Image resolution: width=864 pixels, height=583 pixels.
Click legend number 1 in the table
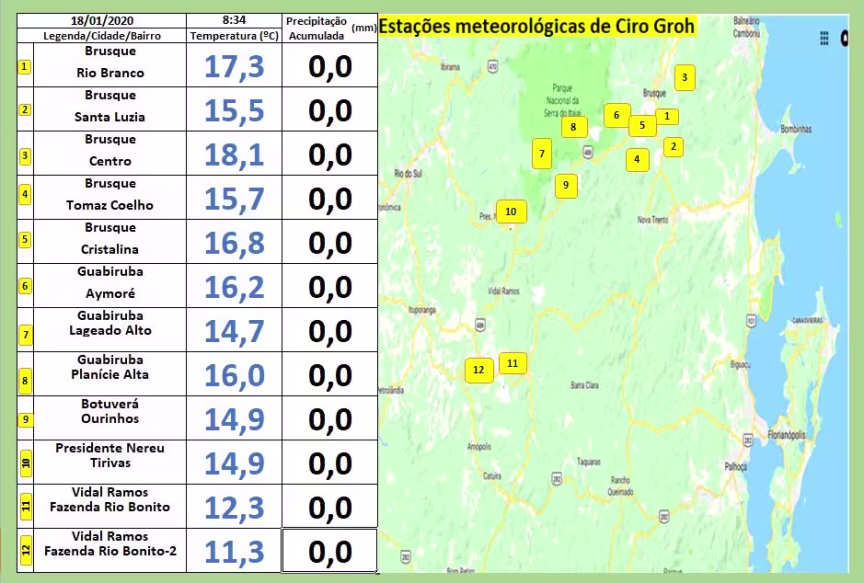coord(24,67)
